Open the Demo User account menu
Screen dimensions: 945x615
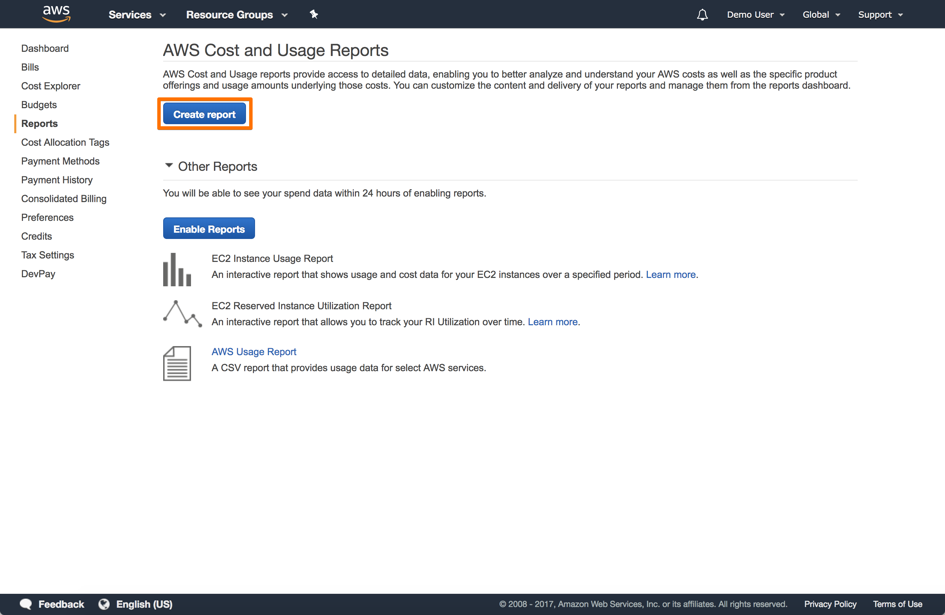(x=755, y=15)
